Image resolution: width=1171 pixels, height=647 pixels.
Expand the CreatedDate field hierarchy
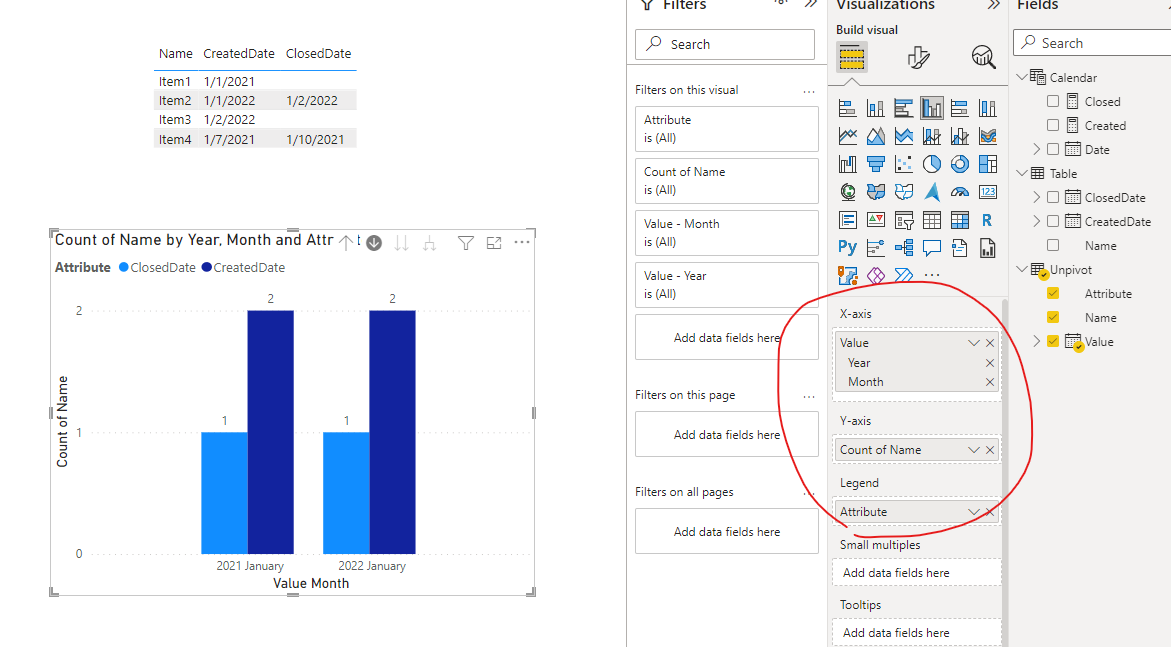point(1037,221)
